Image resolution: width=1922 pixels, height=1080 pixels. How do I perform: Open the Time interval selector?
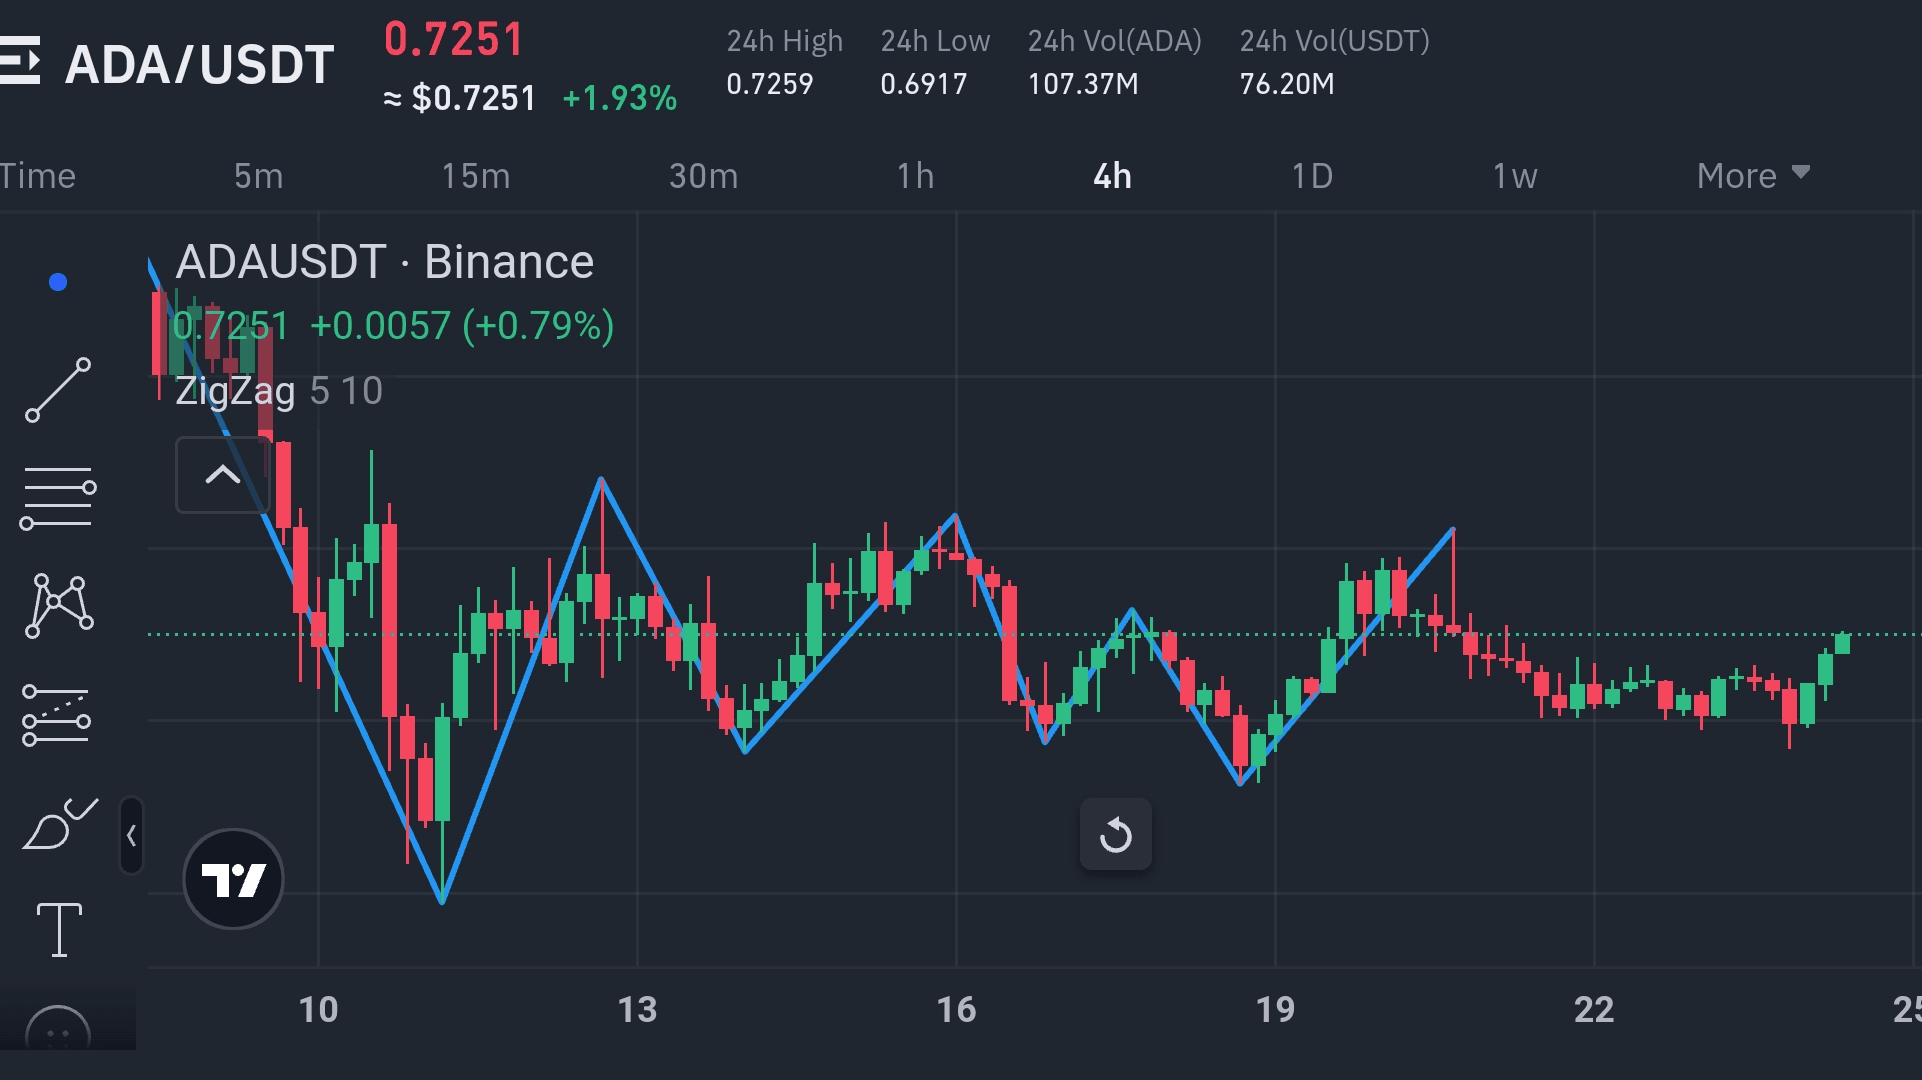tap(38, 175)
